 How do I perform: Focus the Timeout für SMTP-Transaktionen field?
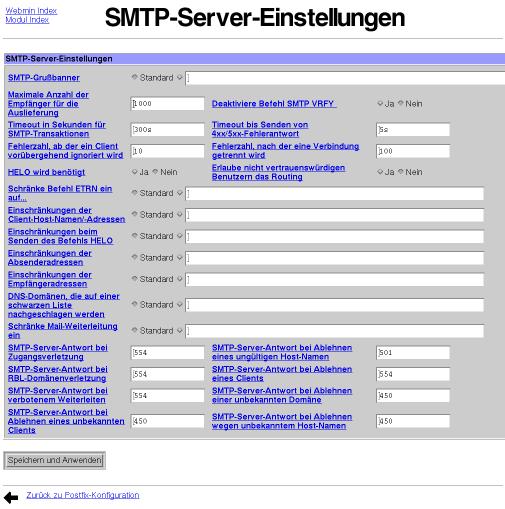168,129
